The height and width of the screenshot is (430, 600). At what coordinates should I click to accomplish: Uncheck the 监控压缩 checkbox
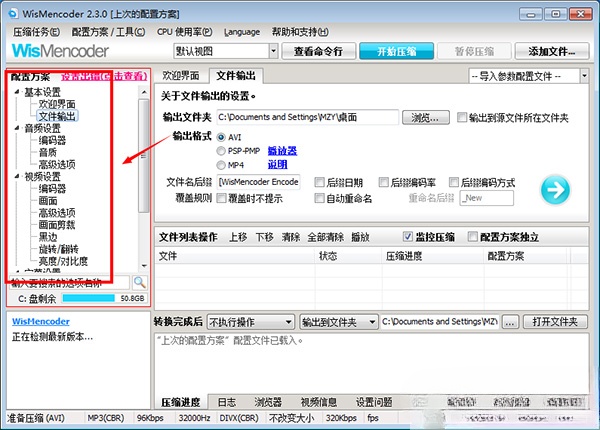[408, 237]
